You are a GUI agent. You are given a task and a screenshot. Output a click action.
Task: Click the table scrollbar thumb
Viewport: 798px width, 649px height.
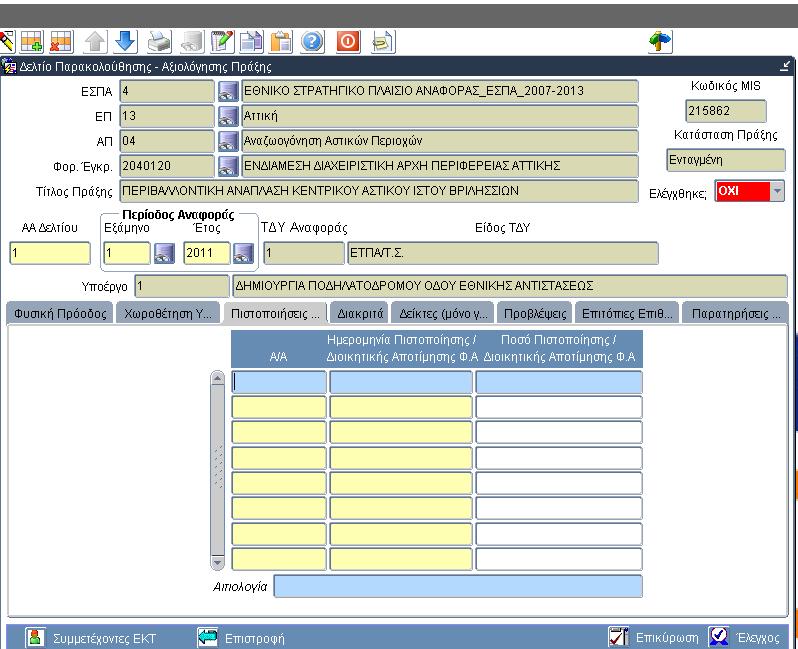pyautogui.click(x=217, y=470)
